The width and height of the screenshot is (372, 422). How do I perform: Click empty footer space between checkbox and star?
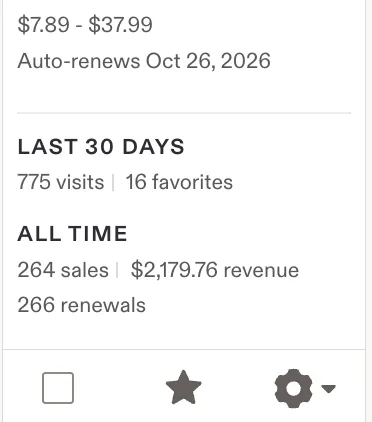pyautogui.click(x=119, y=388)
